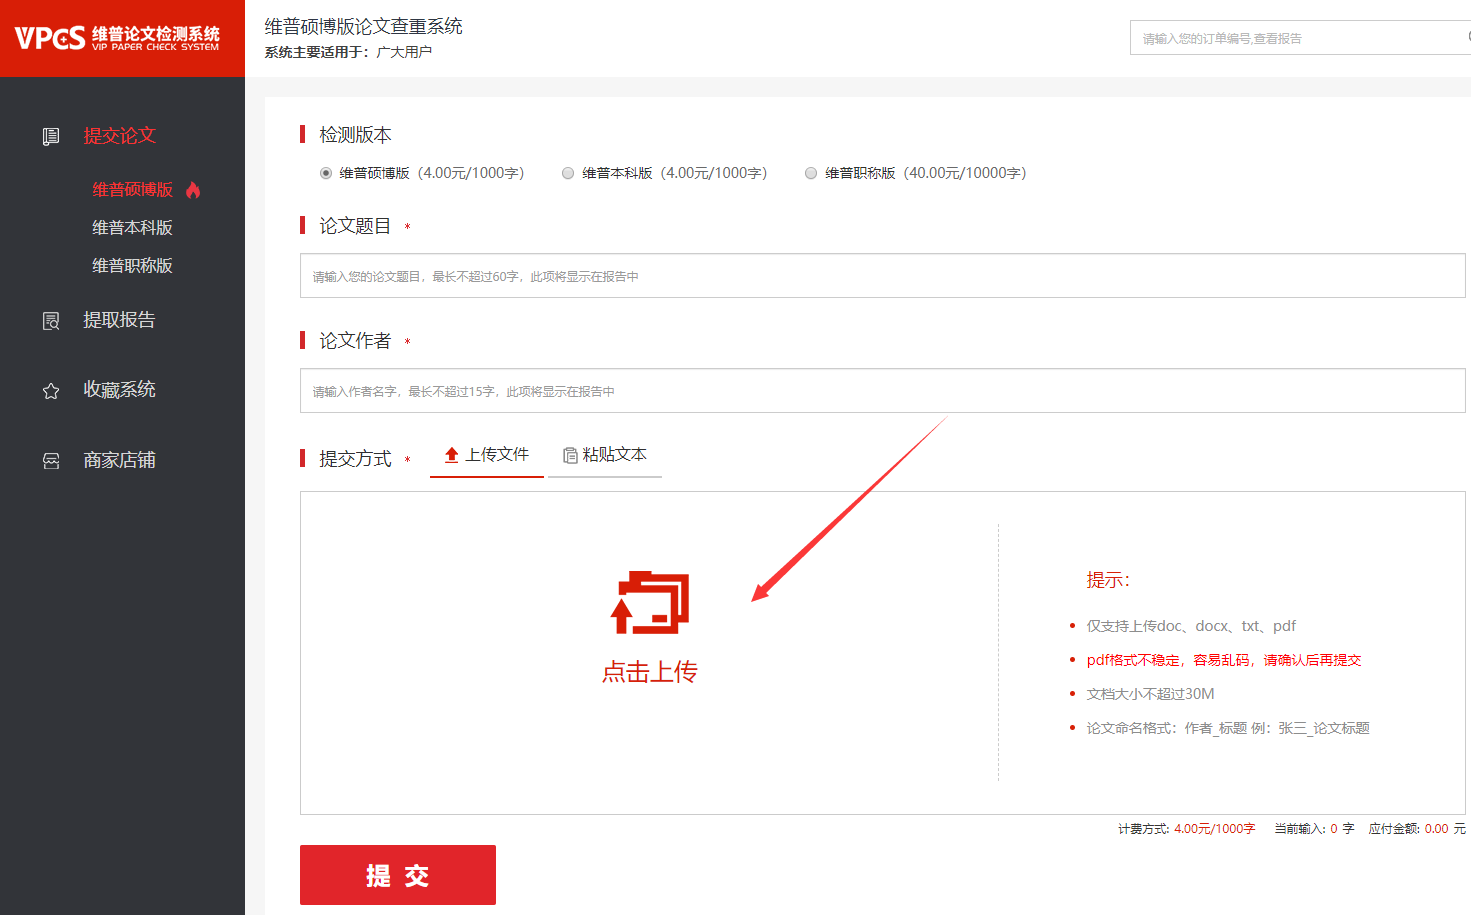The image size is (1471, 915).
Task: Click the tip 仅支持上传doc、docx、txt、pdf
Action: [x=1191, y=626]
